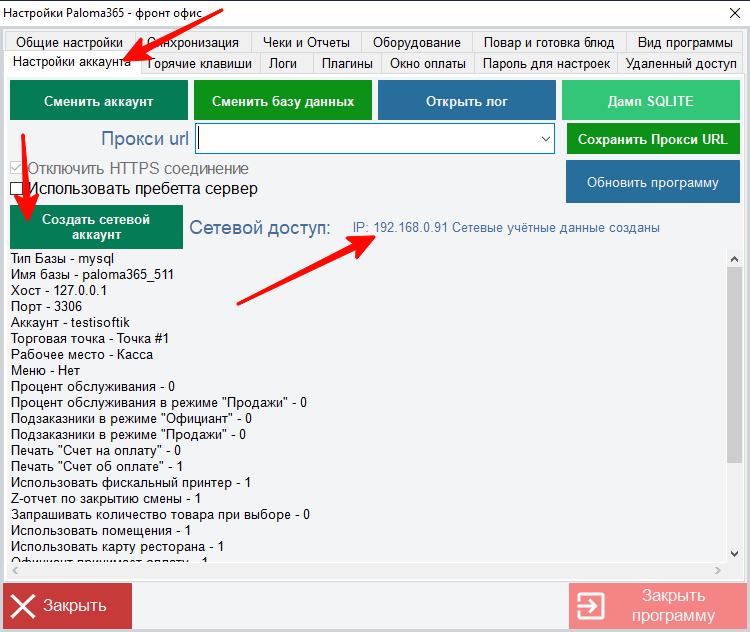The width and height of the screenshot is (750, 632).
Task: Close the settings window with title bar X
Action: [735, 13]
